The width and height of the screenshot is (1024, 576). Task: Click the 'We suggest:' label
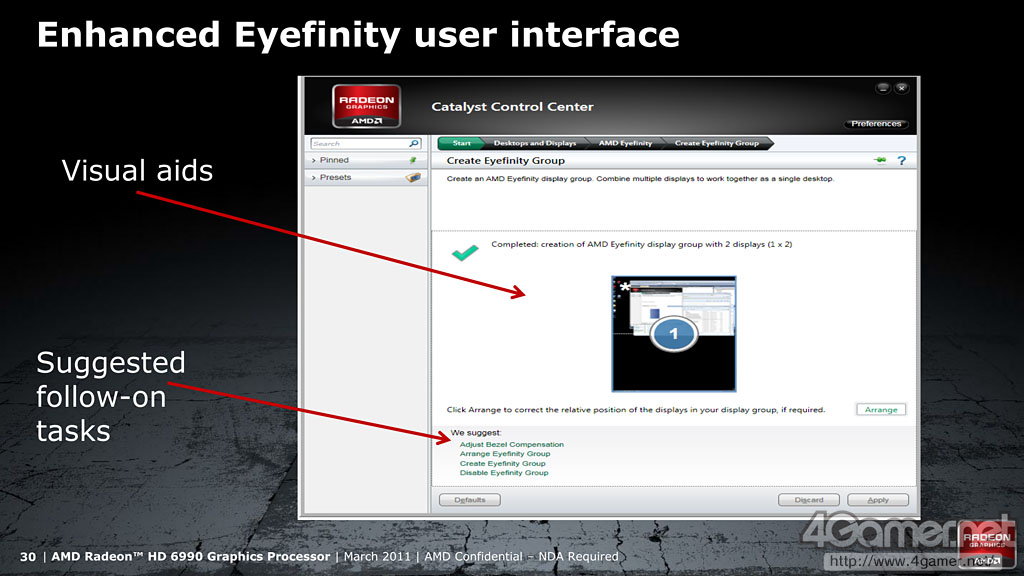click(476, 432)
